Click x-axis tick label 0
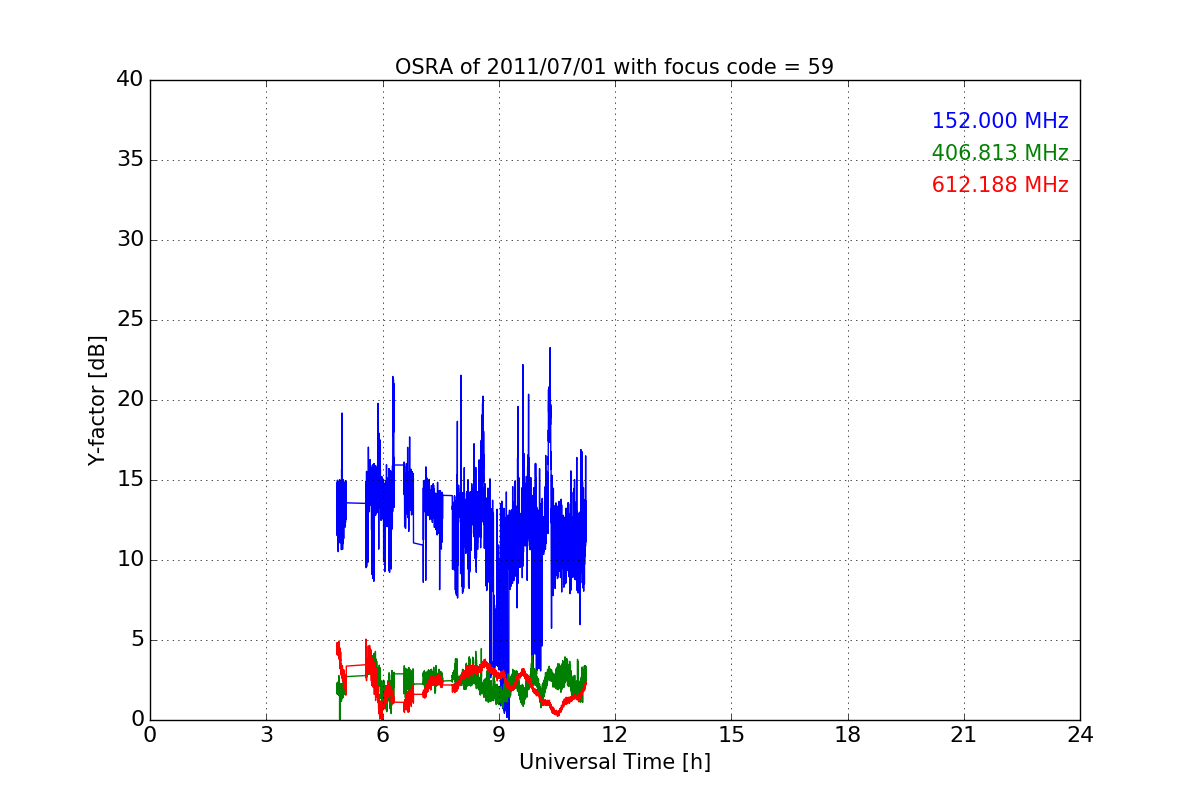Viewport: 1200px width, 800px height. (150, 734)
